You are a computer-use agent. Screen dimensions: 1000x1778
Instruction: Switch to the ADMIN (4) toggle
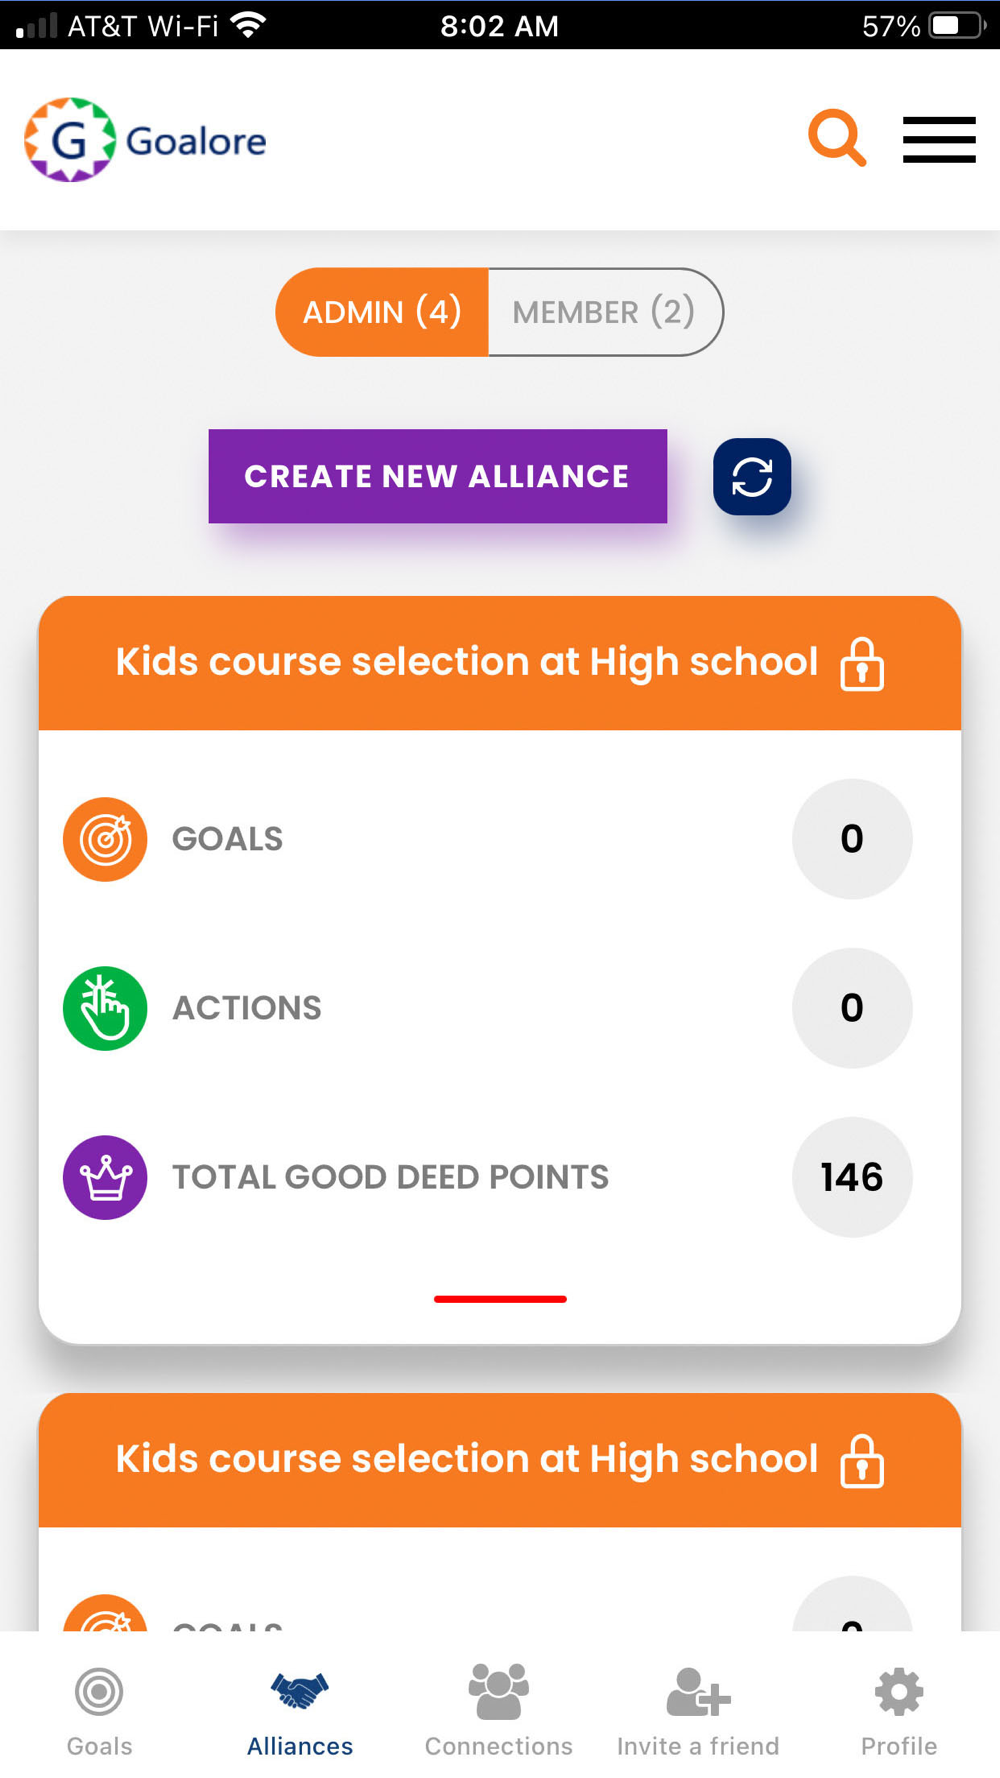point(382,312)
